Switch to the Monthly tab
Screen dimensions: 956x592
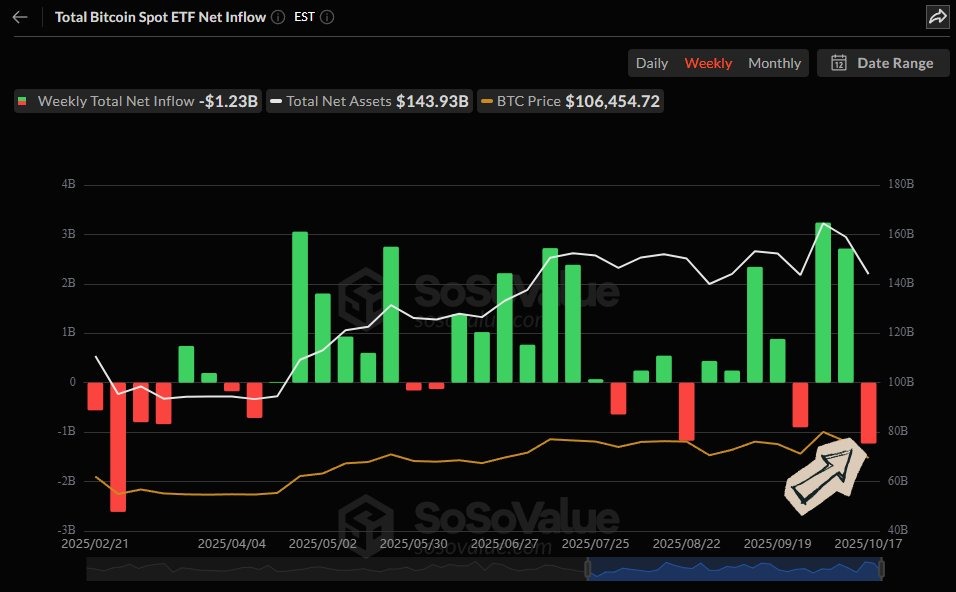tap(774, 62)
